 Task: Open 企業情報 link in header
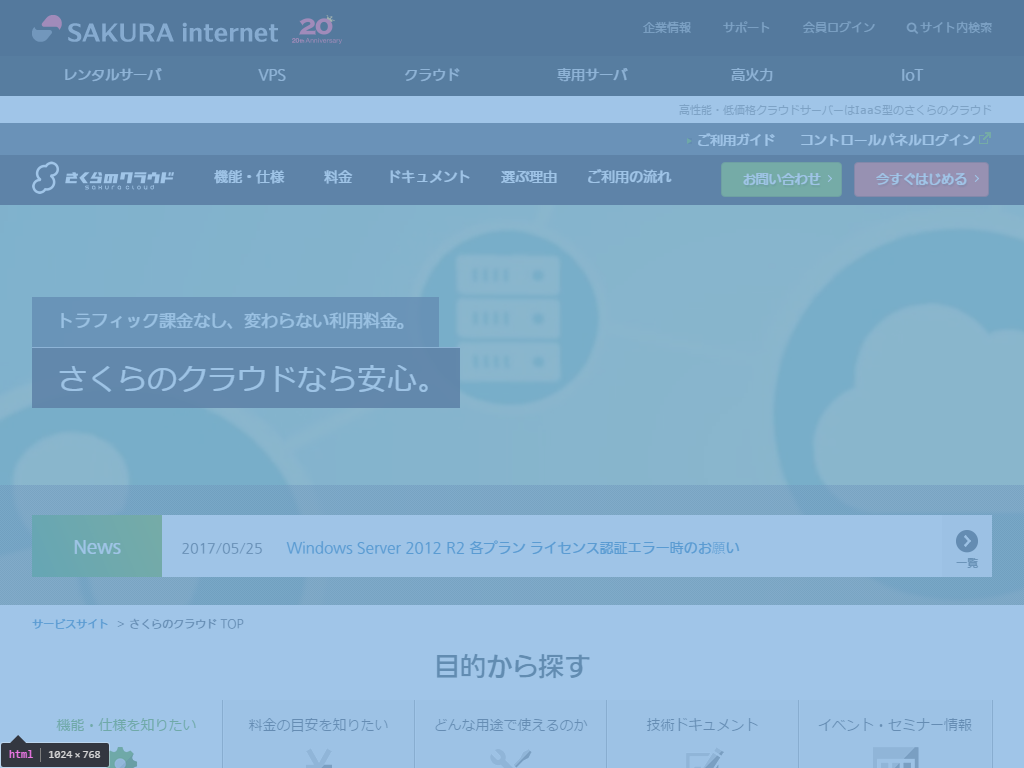pyautogui.click(x=667, y=27)
